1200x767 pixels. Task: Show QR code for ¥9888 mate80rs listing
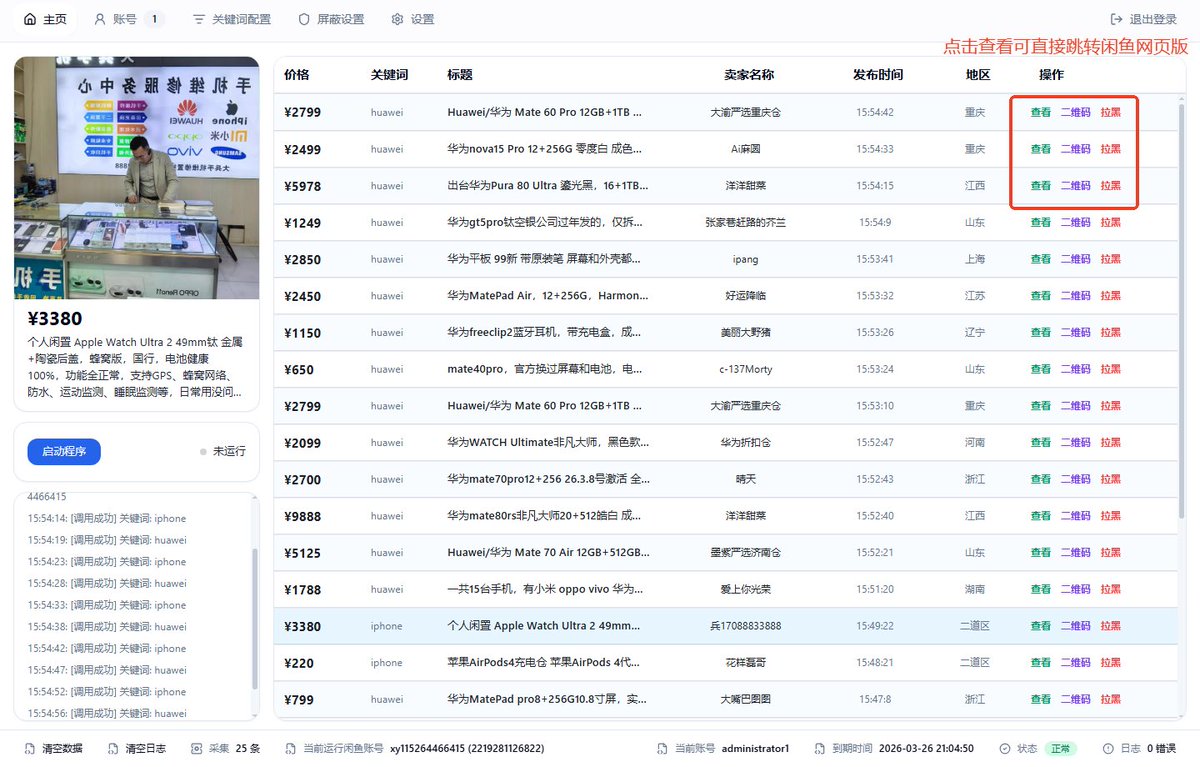(x=1076, y=515)
